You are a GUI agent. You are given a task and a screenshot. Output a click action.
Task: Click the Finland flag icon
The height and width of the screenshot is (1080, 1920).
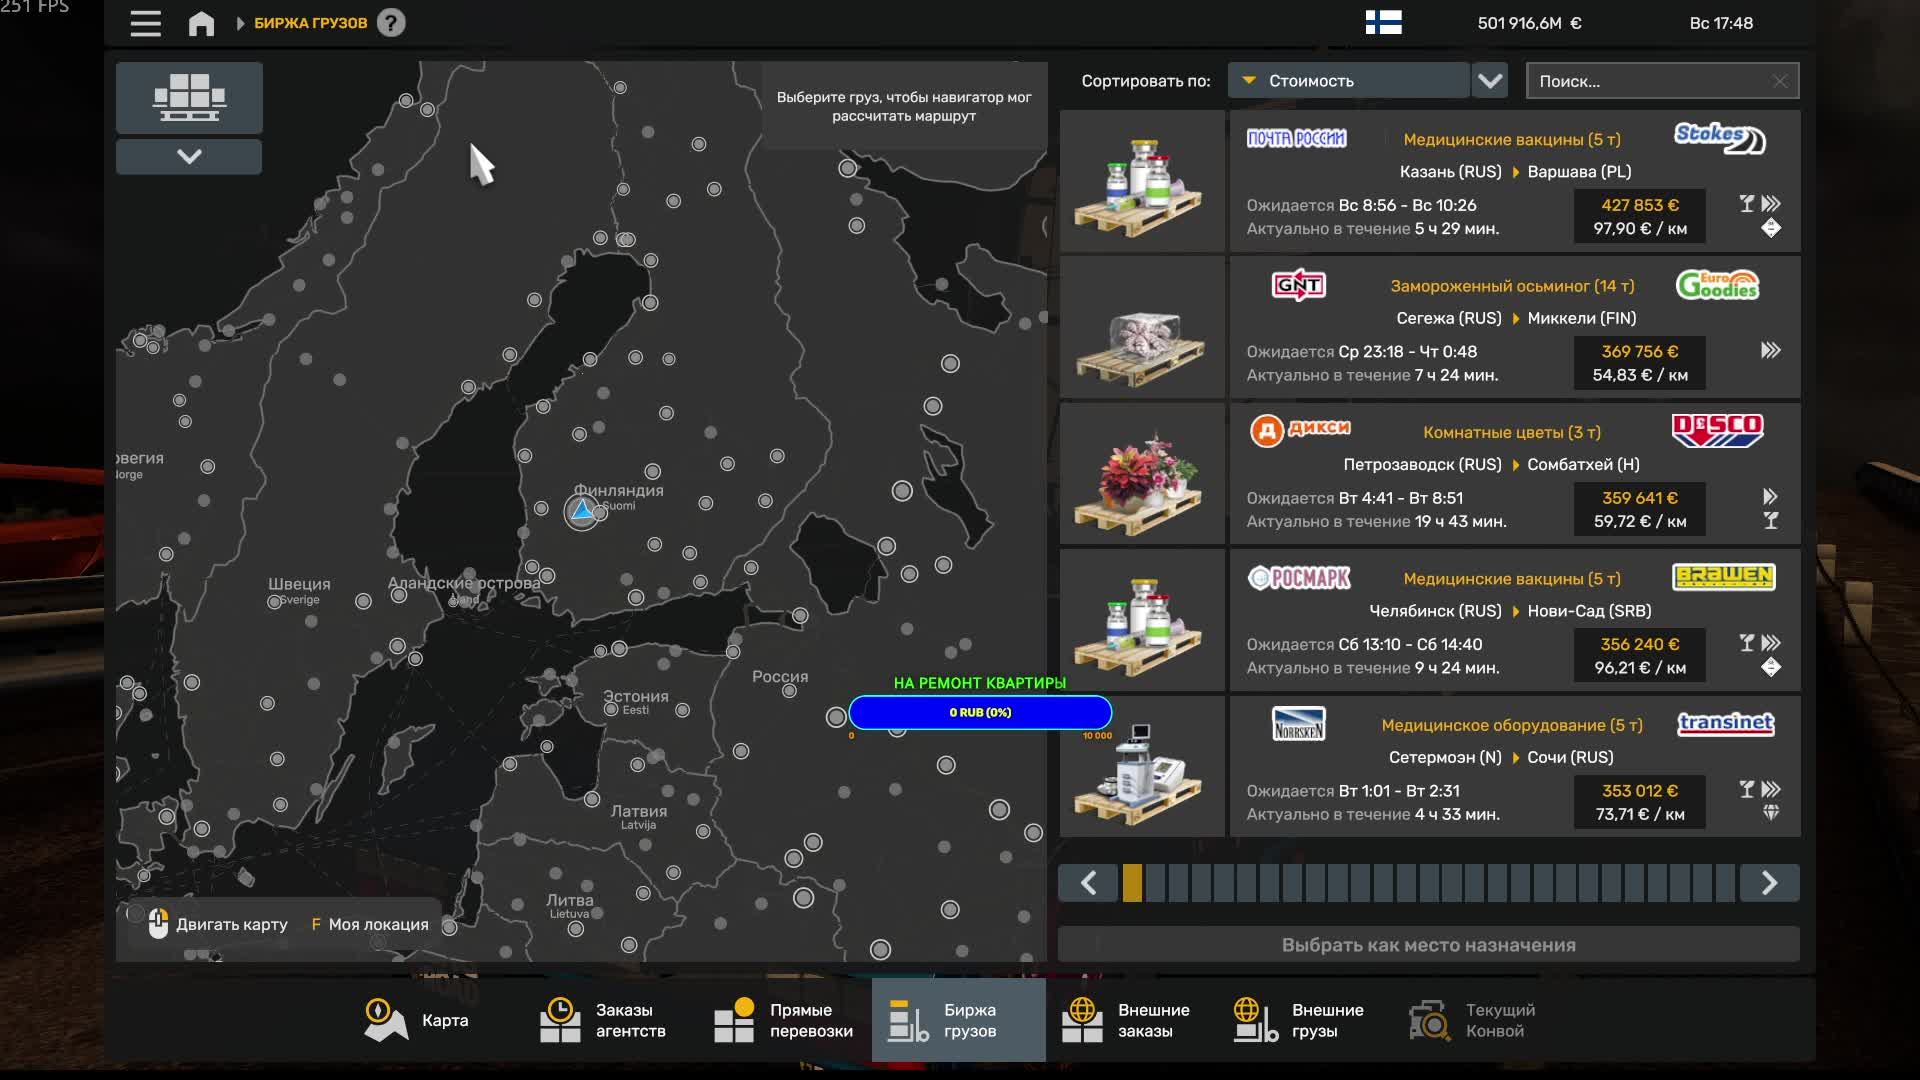coord(1385,22)
